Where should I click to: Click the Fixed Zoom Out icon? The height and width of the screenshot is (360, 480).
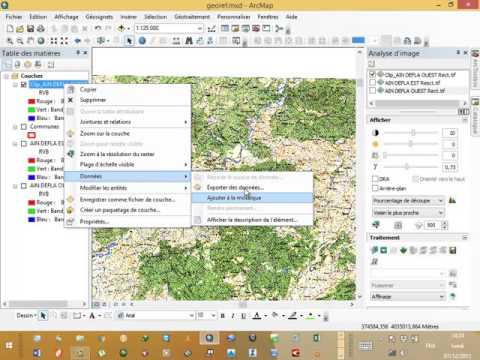click(x=64, y=41)
